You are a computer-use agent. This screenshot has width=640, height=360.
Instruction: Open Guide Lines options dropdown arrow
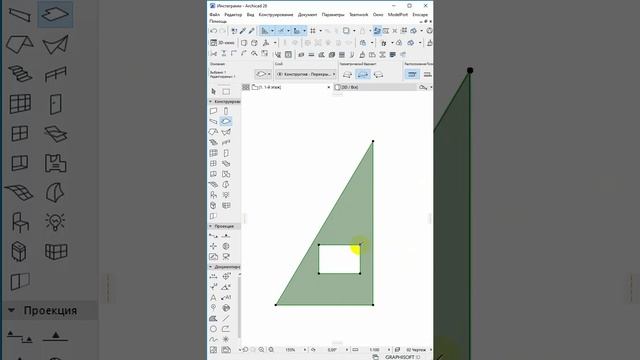pos(272,31)
